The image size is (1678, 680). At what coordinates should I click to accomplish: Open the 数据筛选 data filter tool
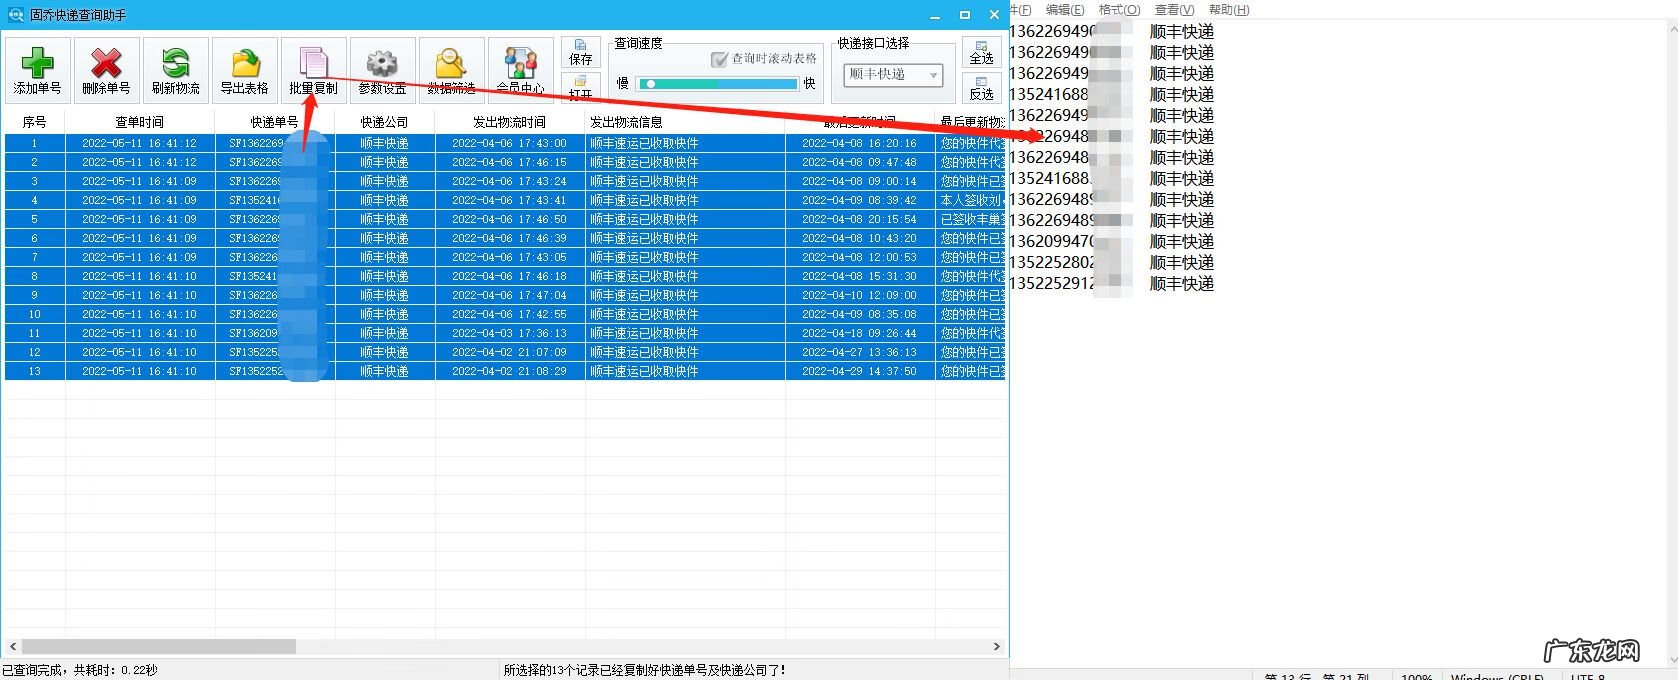[x=451, y=70]
